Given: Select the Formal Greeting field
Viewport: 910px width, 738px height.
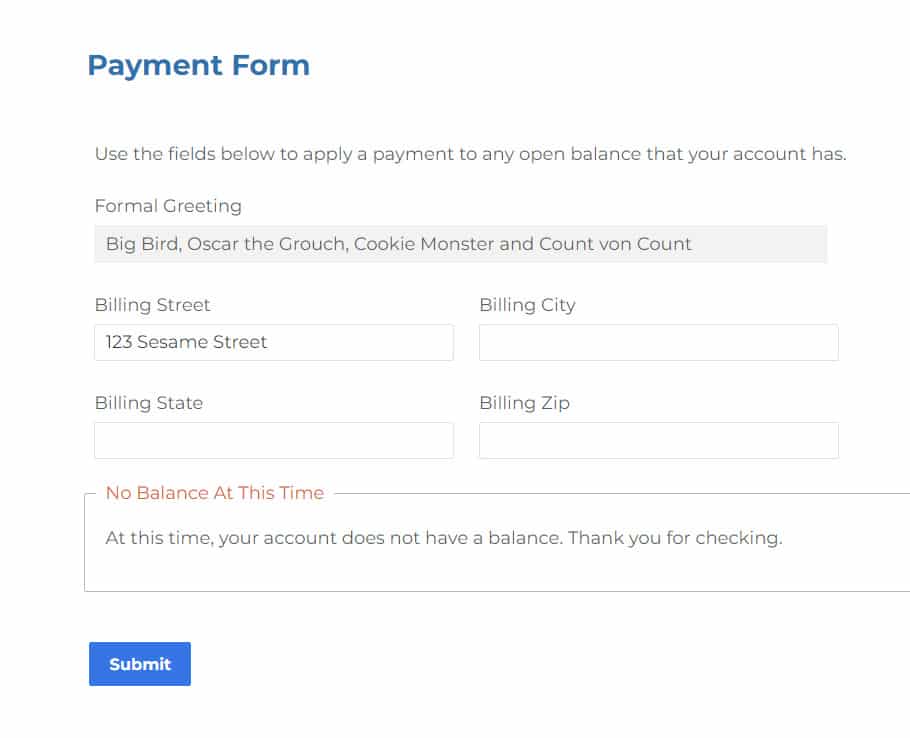Looking at the screenshot, I should pos(460,244).
